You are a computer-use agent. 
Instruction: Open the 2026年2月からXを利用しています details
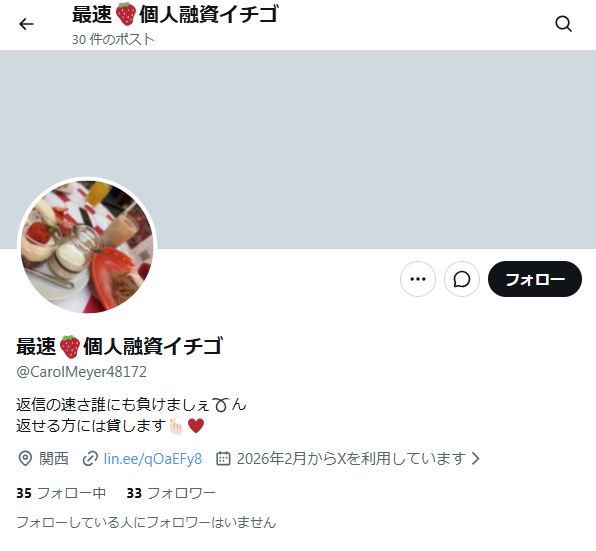351,459
